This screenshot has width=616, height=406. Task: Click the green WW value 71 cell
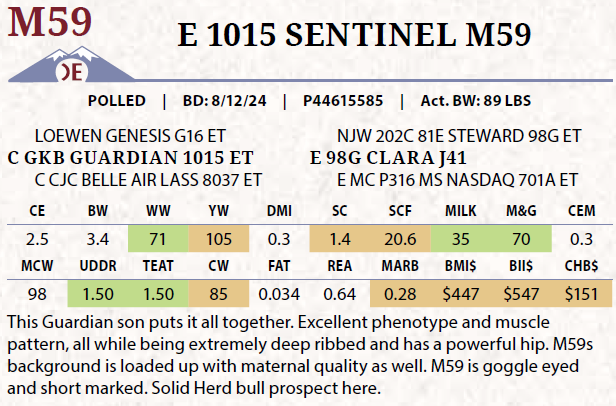[158, 240]
